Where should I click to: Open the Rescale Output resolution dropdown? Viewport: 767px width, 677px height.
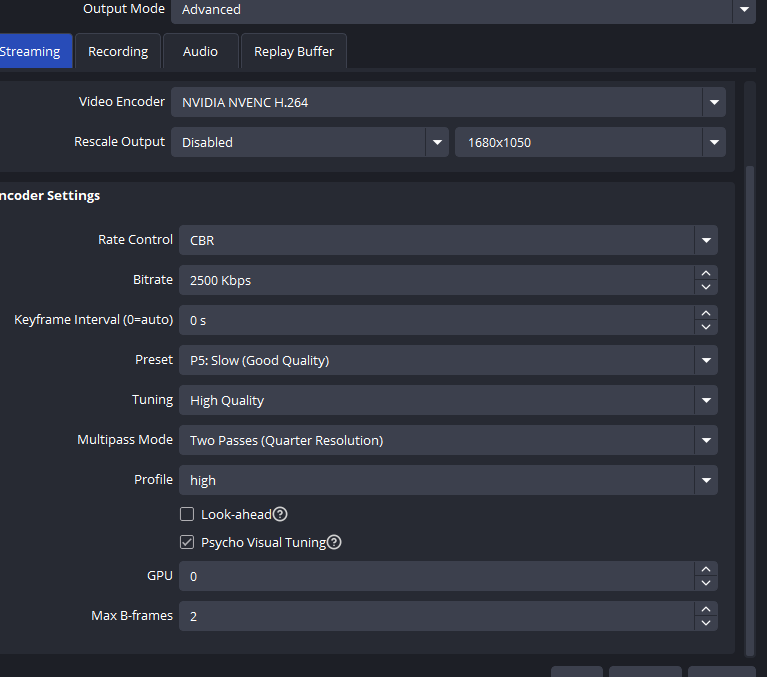pyautogui.click(x=590, y=142)
